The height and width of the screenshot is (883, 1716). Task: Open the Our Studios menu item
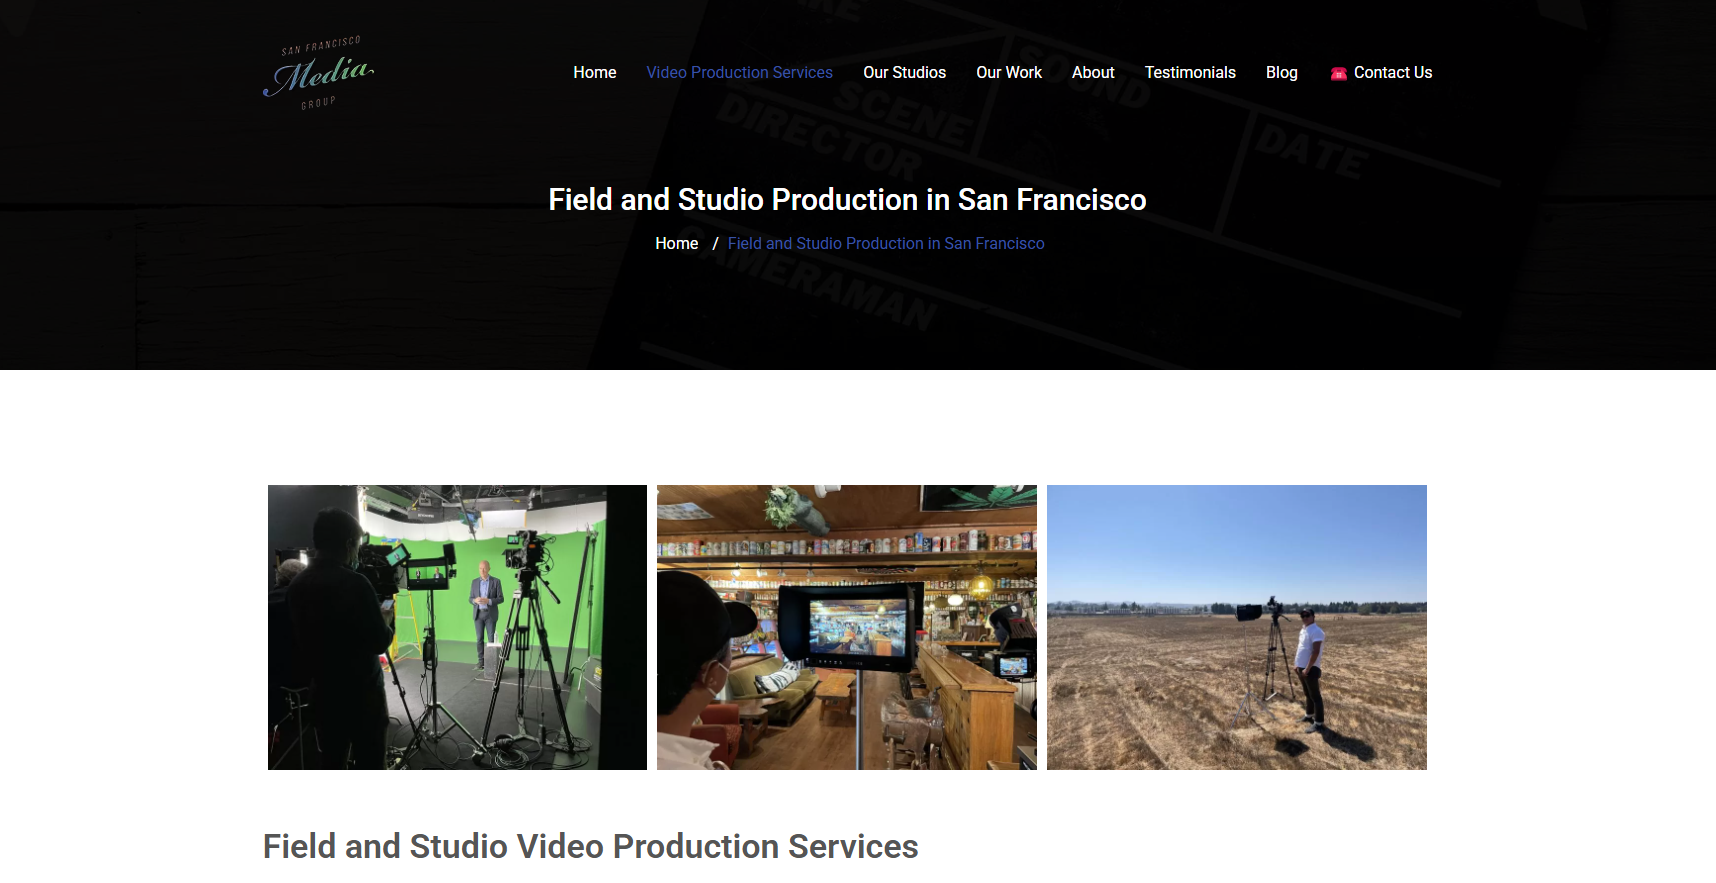tap(904, 72)
